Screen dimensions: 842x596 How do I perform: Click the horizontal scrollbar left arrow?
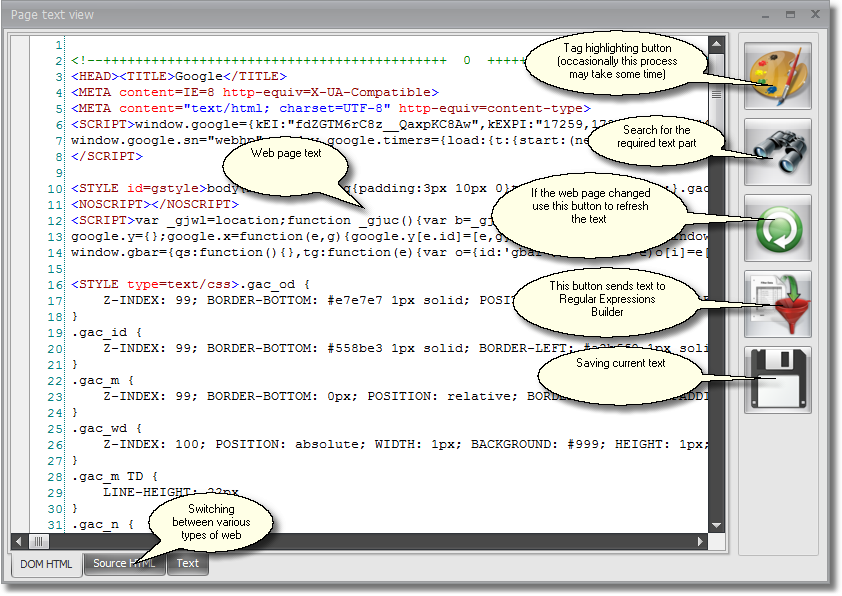pos(18,541)
